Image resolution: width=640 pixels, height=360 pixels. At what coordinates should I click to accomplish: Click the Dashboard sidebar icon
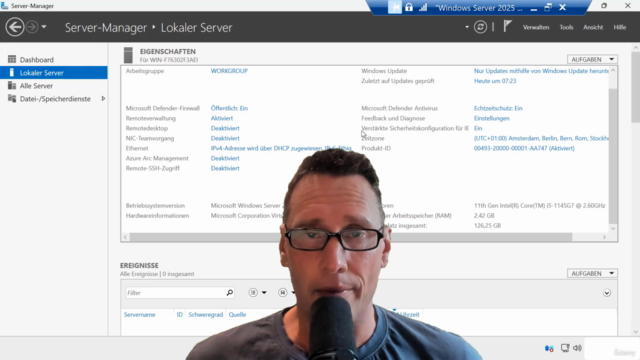click(x=12, y=60)
